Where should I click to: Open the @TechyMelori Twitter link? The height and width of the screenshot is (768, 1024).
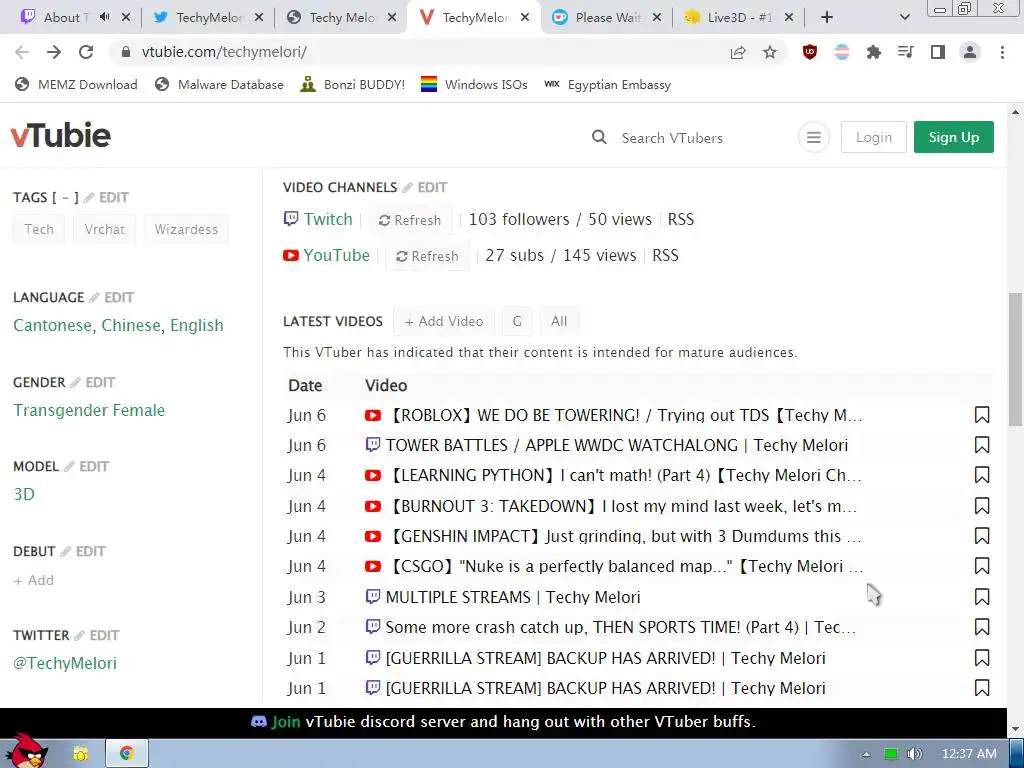point(65,663)
